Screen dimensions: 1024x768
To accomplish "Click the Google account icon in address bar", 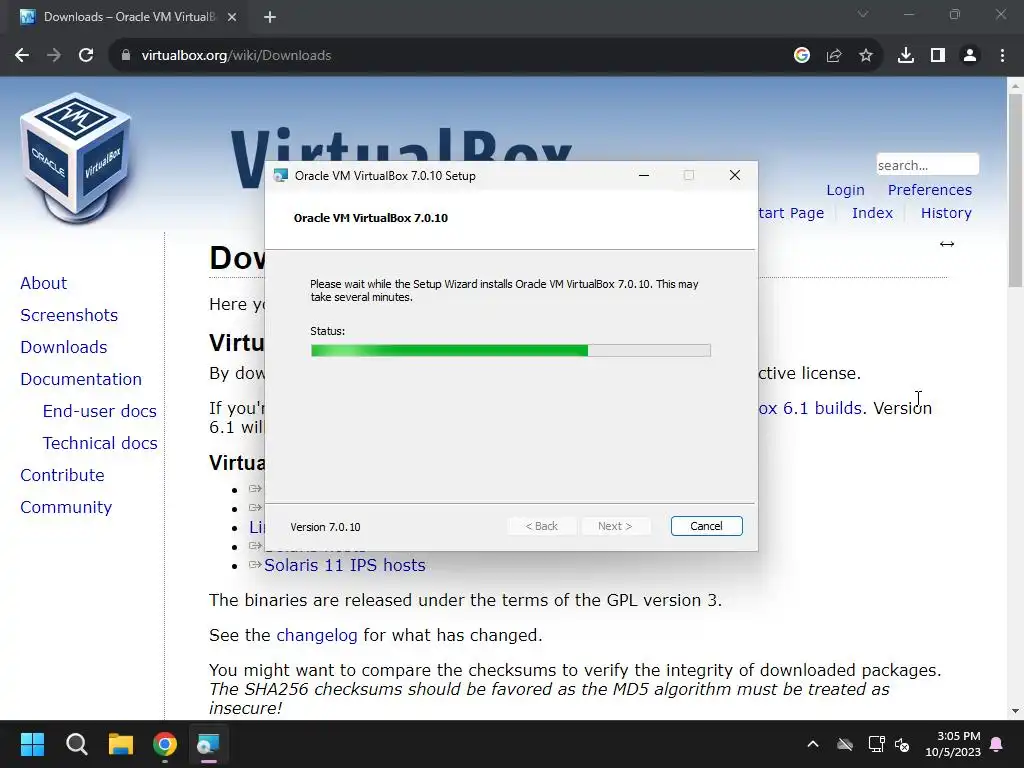I will (801, 56).
